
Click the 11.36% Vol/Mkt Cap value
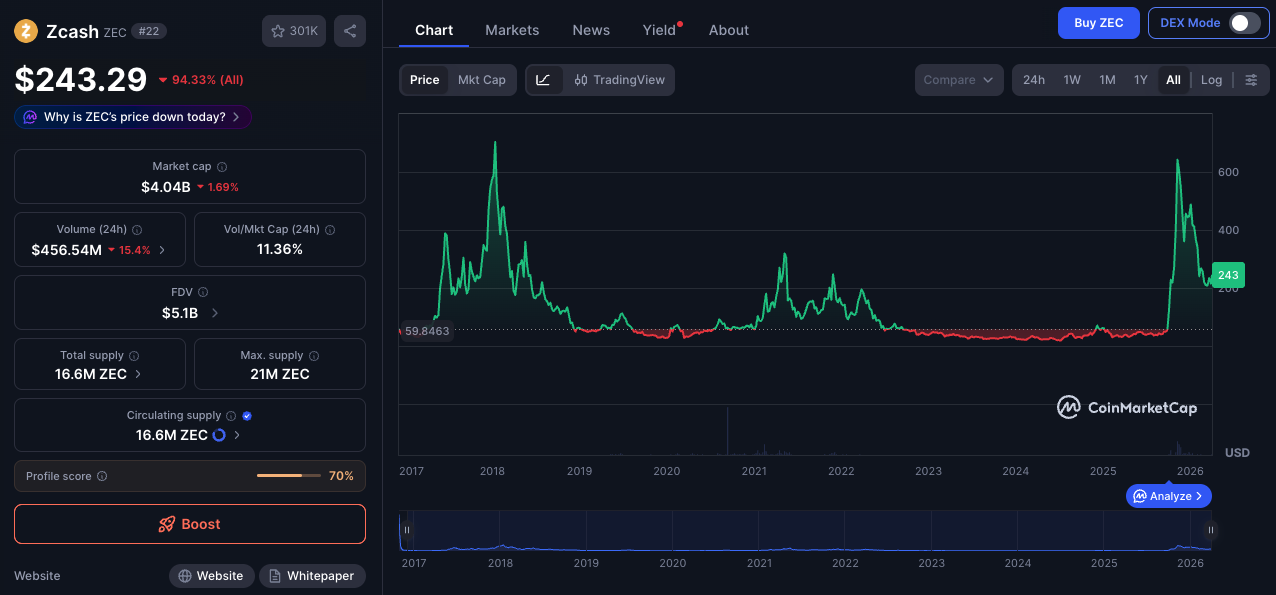(280, 249)
